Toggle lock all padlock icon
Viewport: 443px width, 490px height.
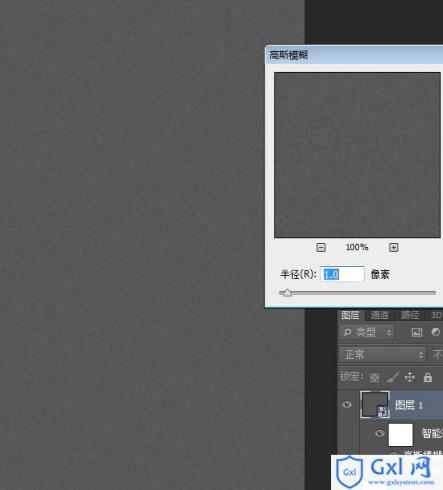pos(428,377)
